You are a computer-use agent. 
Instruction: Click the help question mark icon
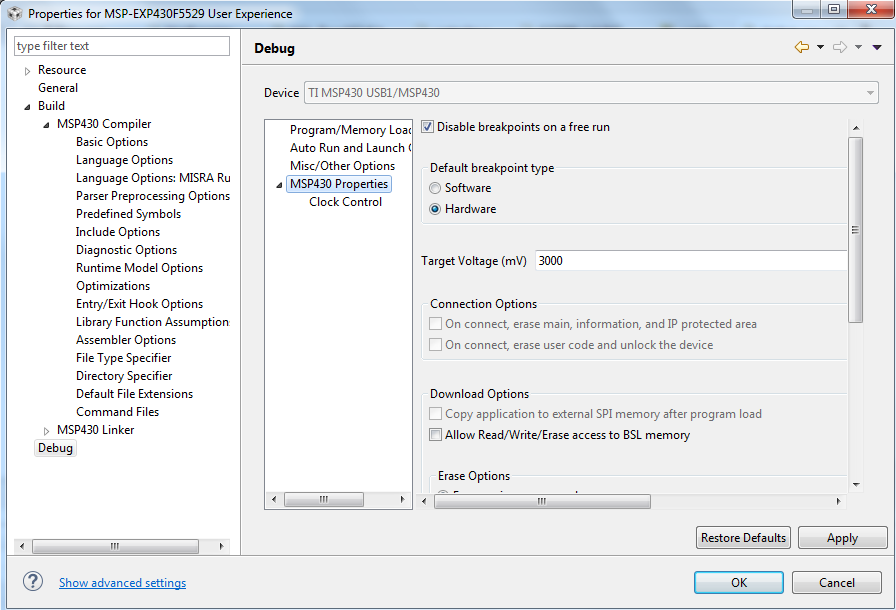pos(33,582)
